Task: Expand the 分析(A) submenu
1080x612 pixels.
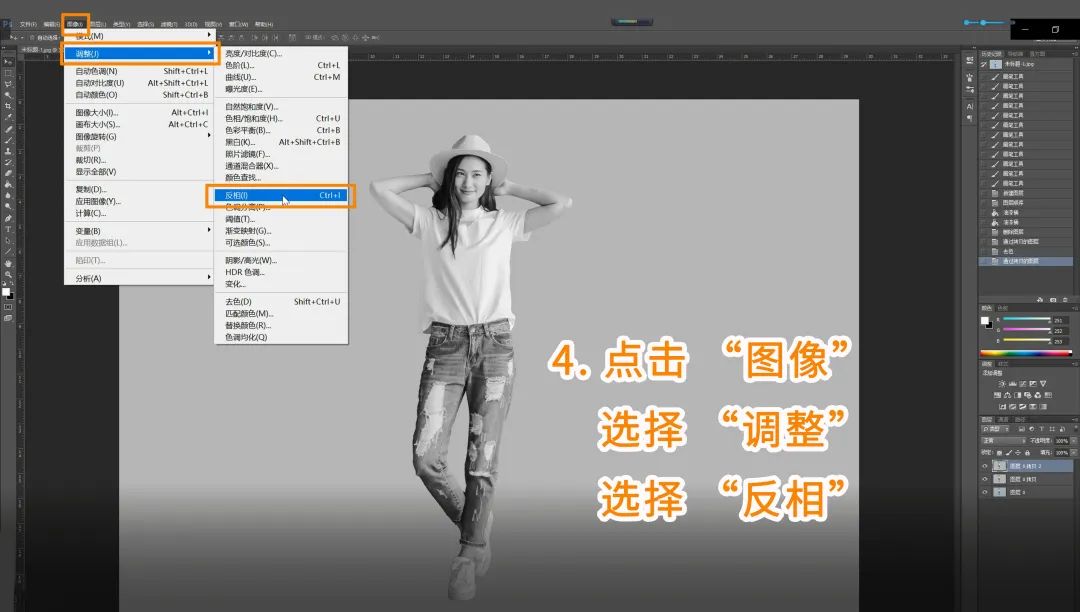Action: pos(140,278)
